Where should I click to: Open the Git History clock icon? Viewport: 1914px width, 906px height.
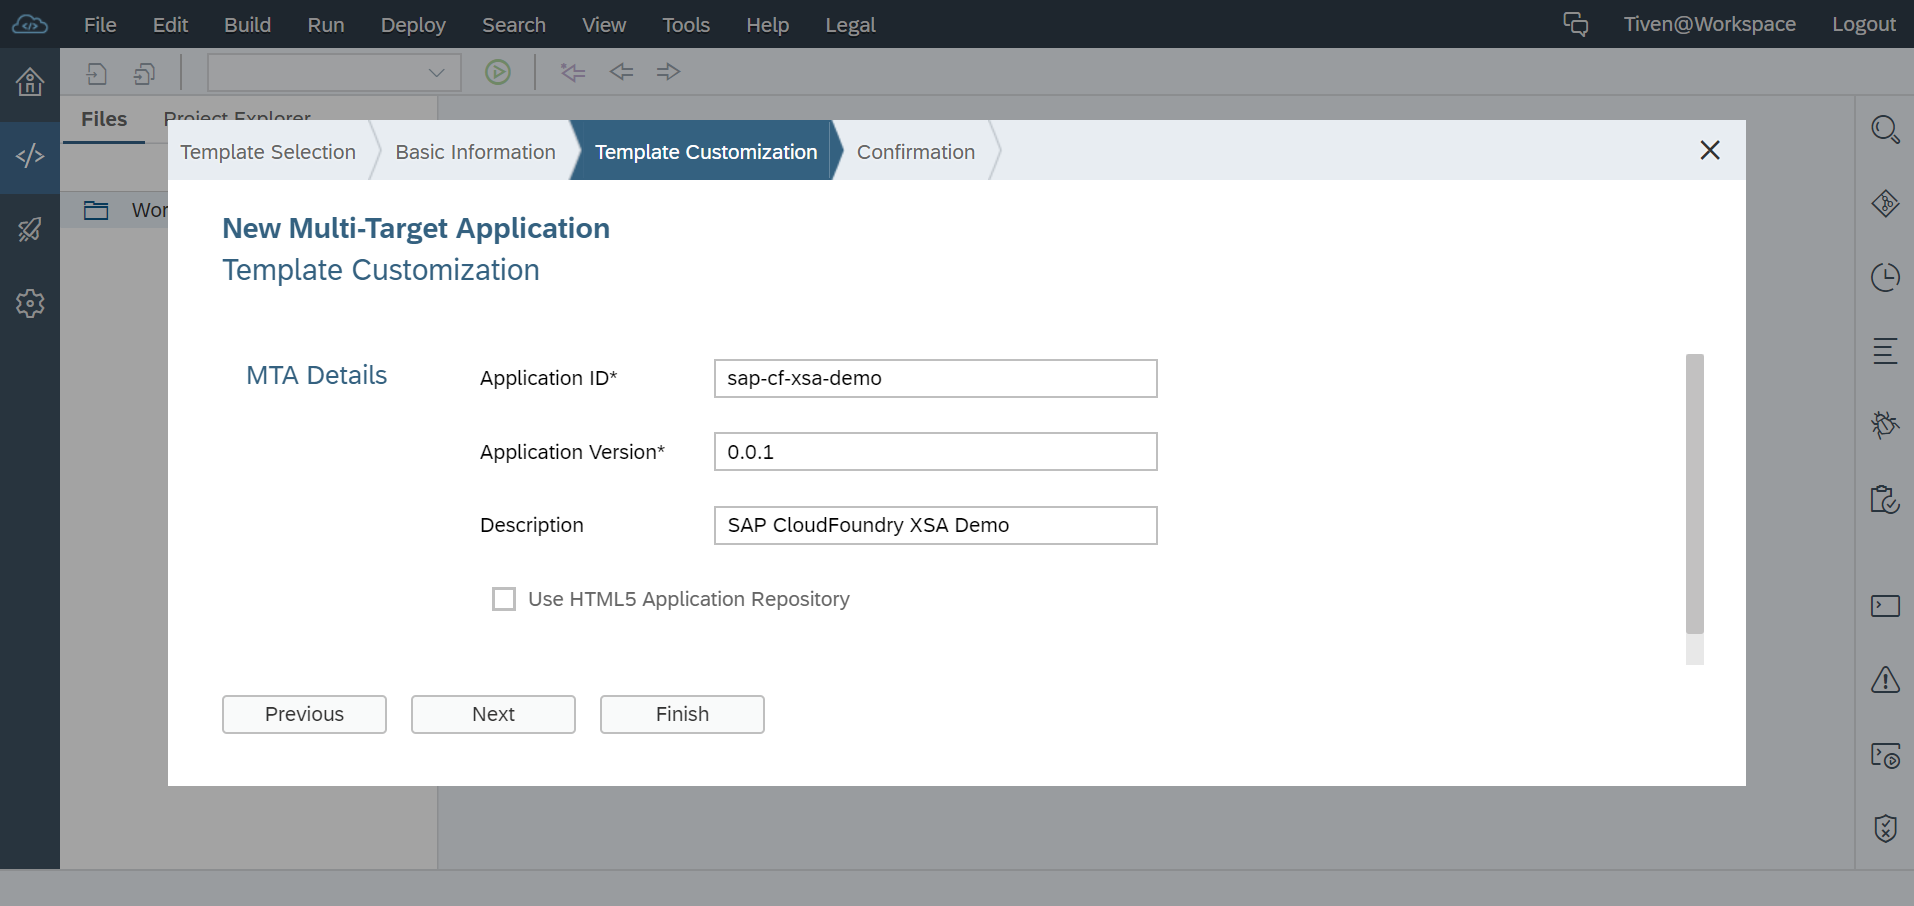click(x=1885, y=278)
